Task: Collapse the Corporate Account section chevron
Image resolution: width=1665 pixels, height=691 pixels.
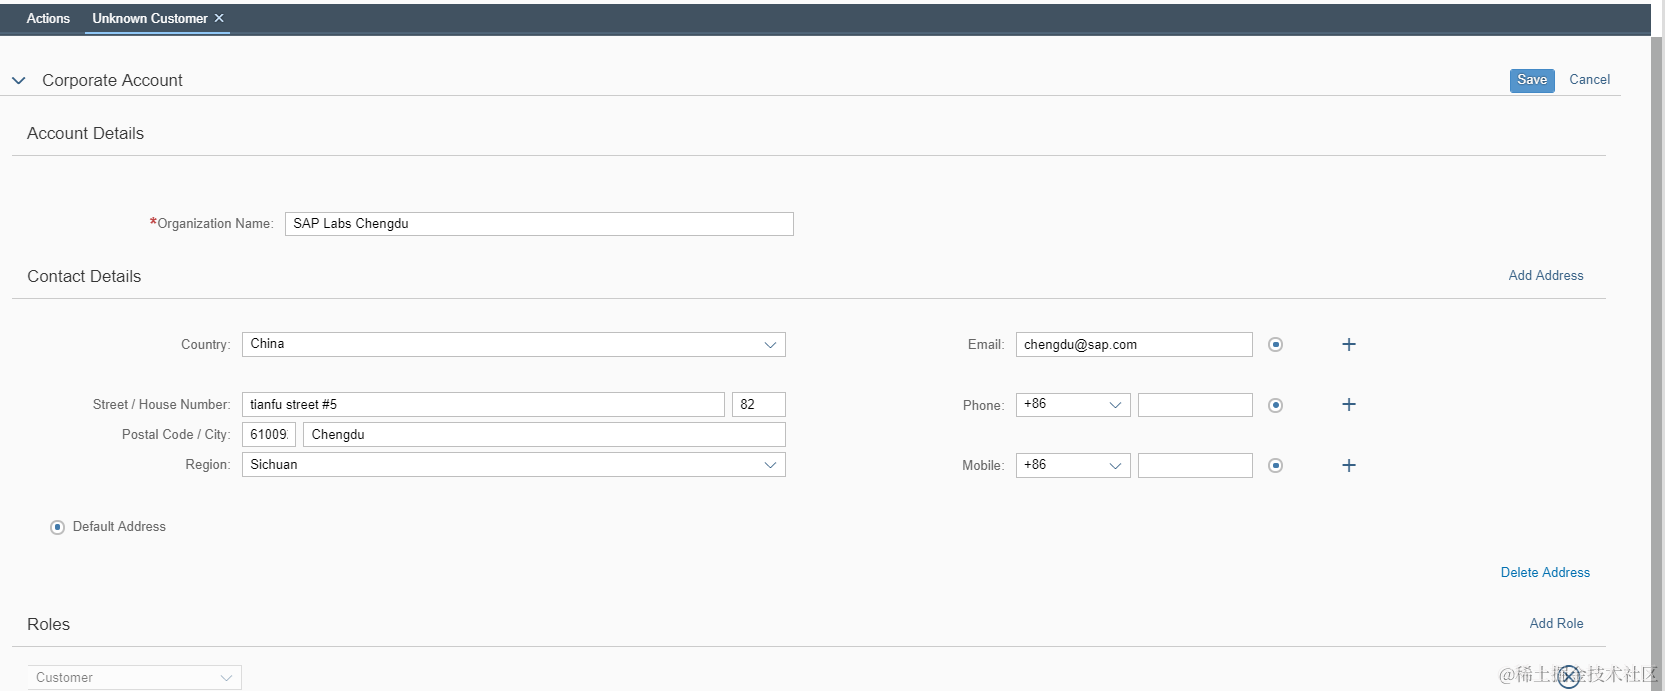Action: 18,80
